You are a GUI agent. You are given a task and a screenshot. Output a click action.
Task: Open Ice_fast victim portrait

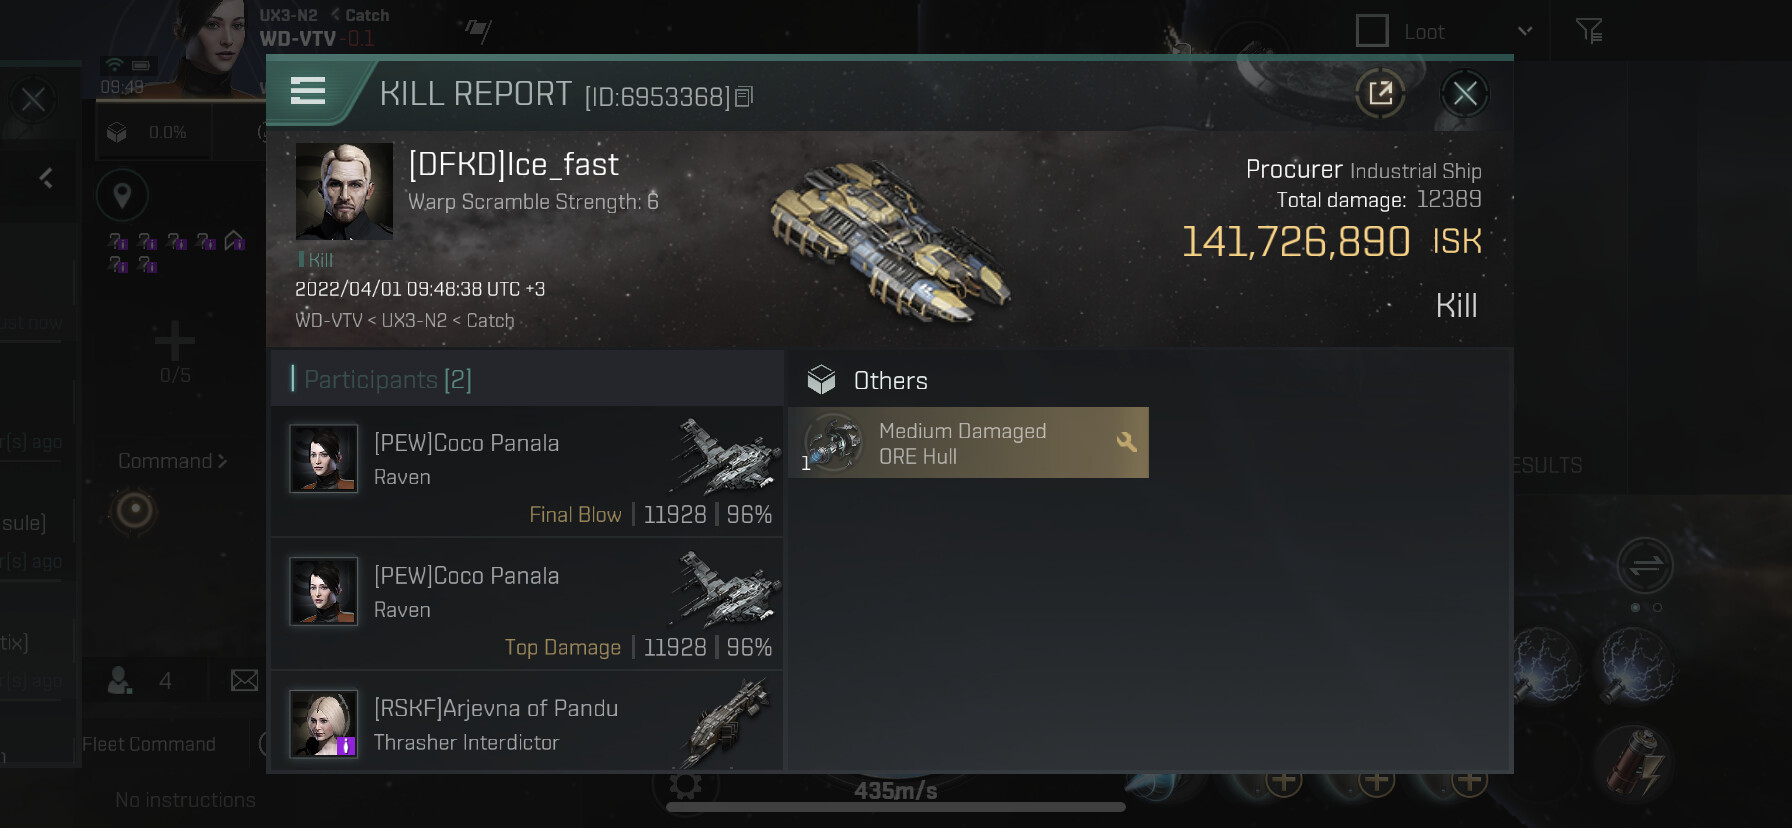coord(344,192)
